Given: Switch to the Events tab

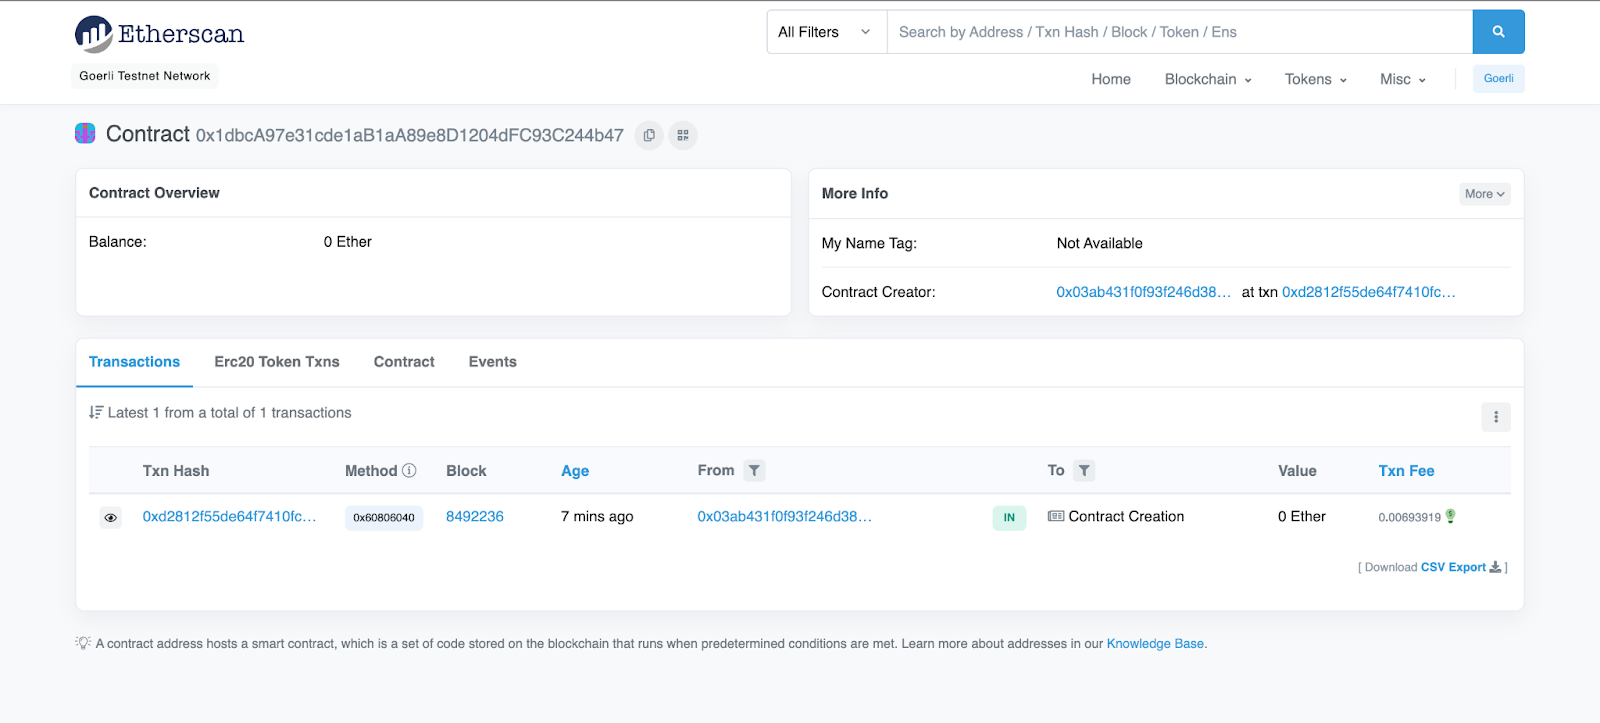Looking at the screenshot, I should pos(493,362).
